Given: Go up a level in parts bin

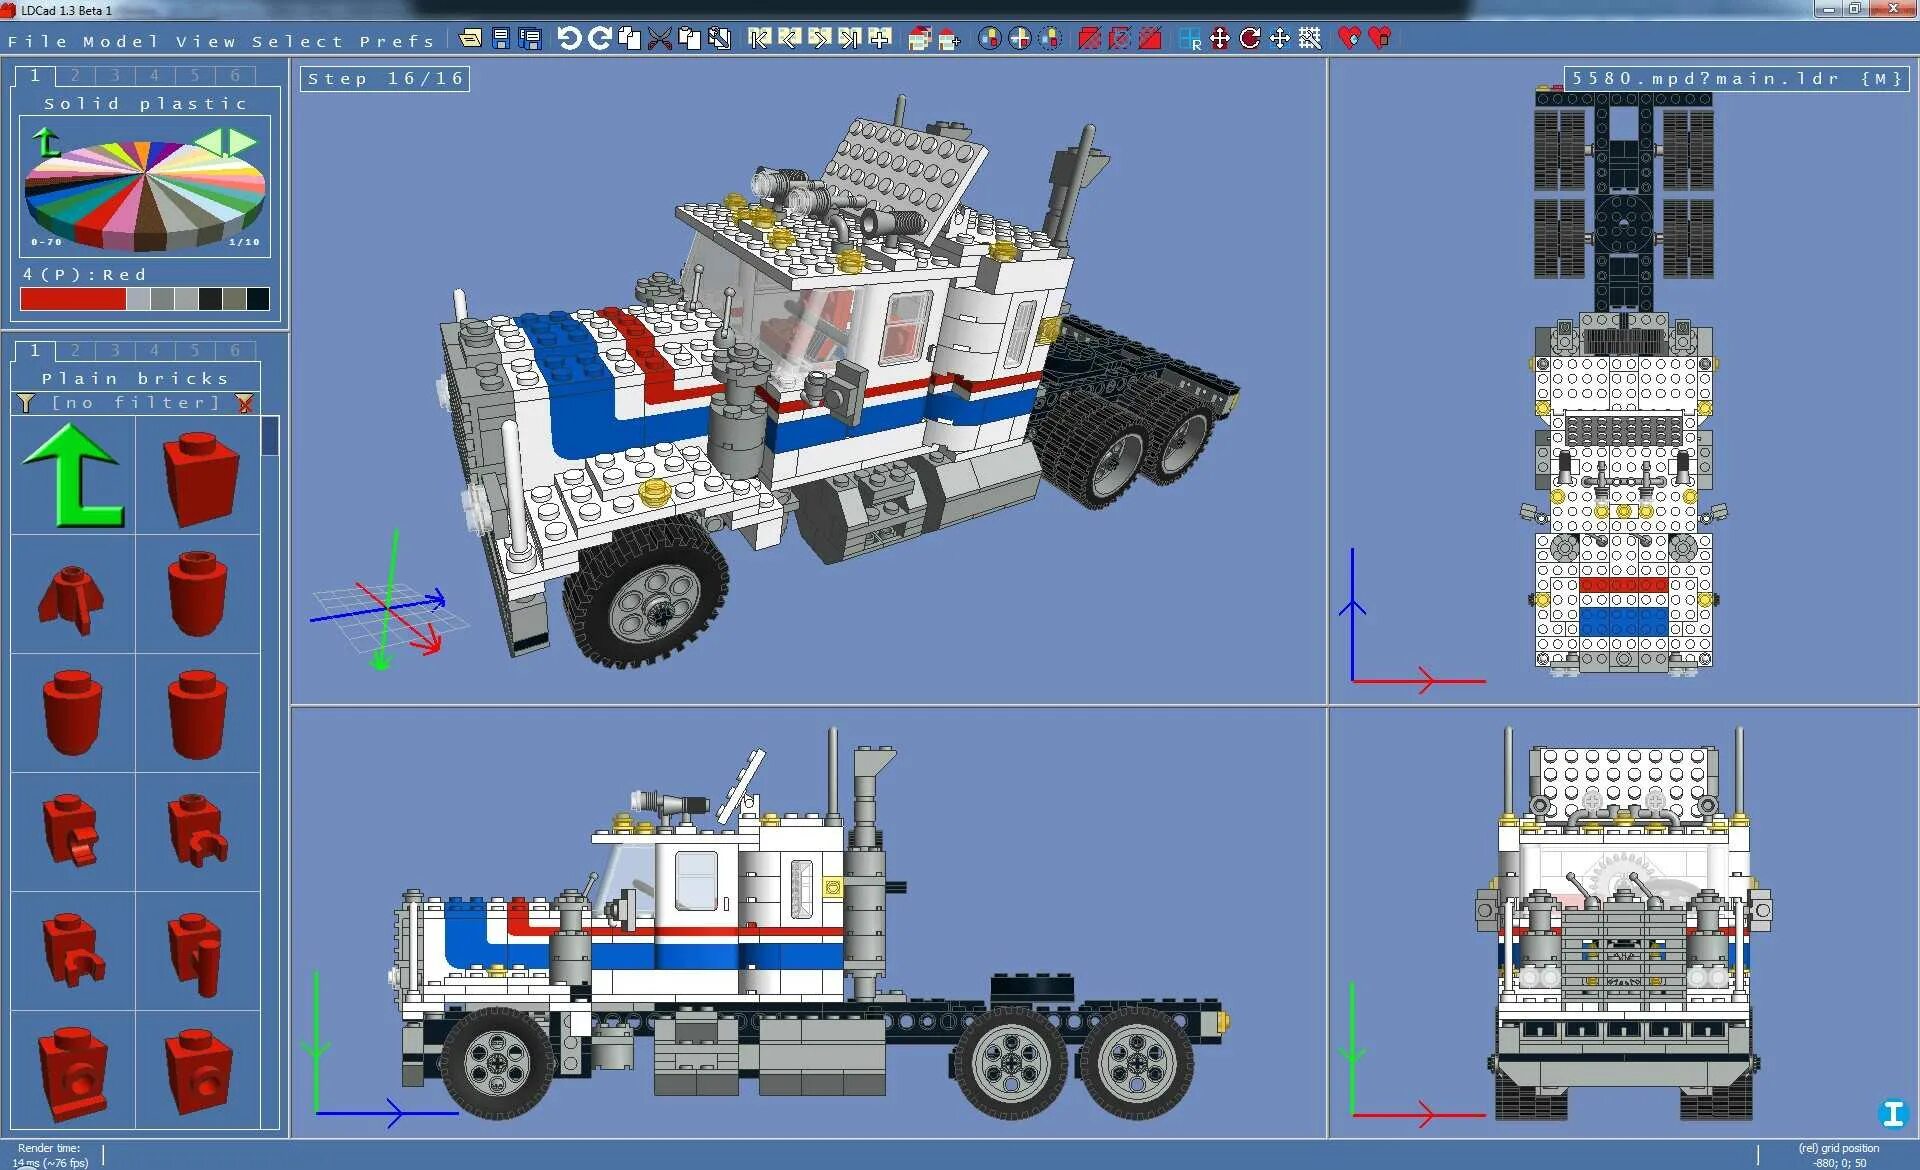Looking at the screenshot, I should tap(73, 476).
